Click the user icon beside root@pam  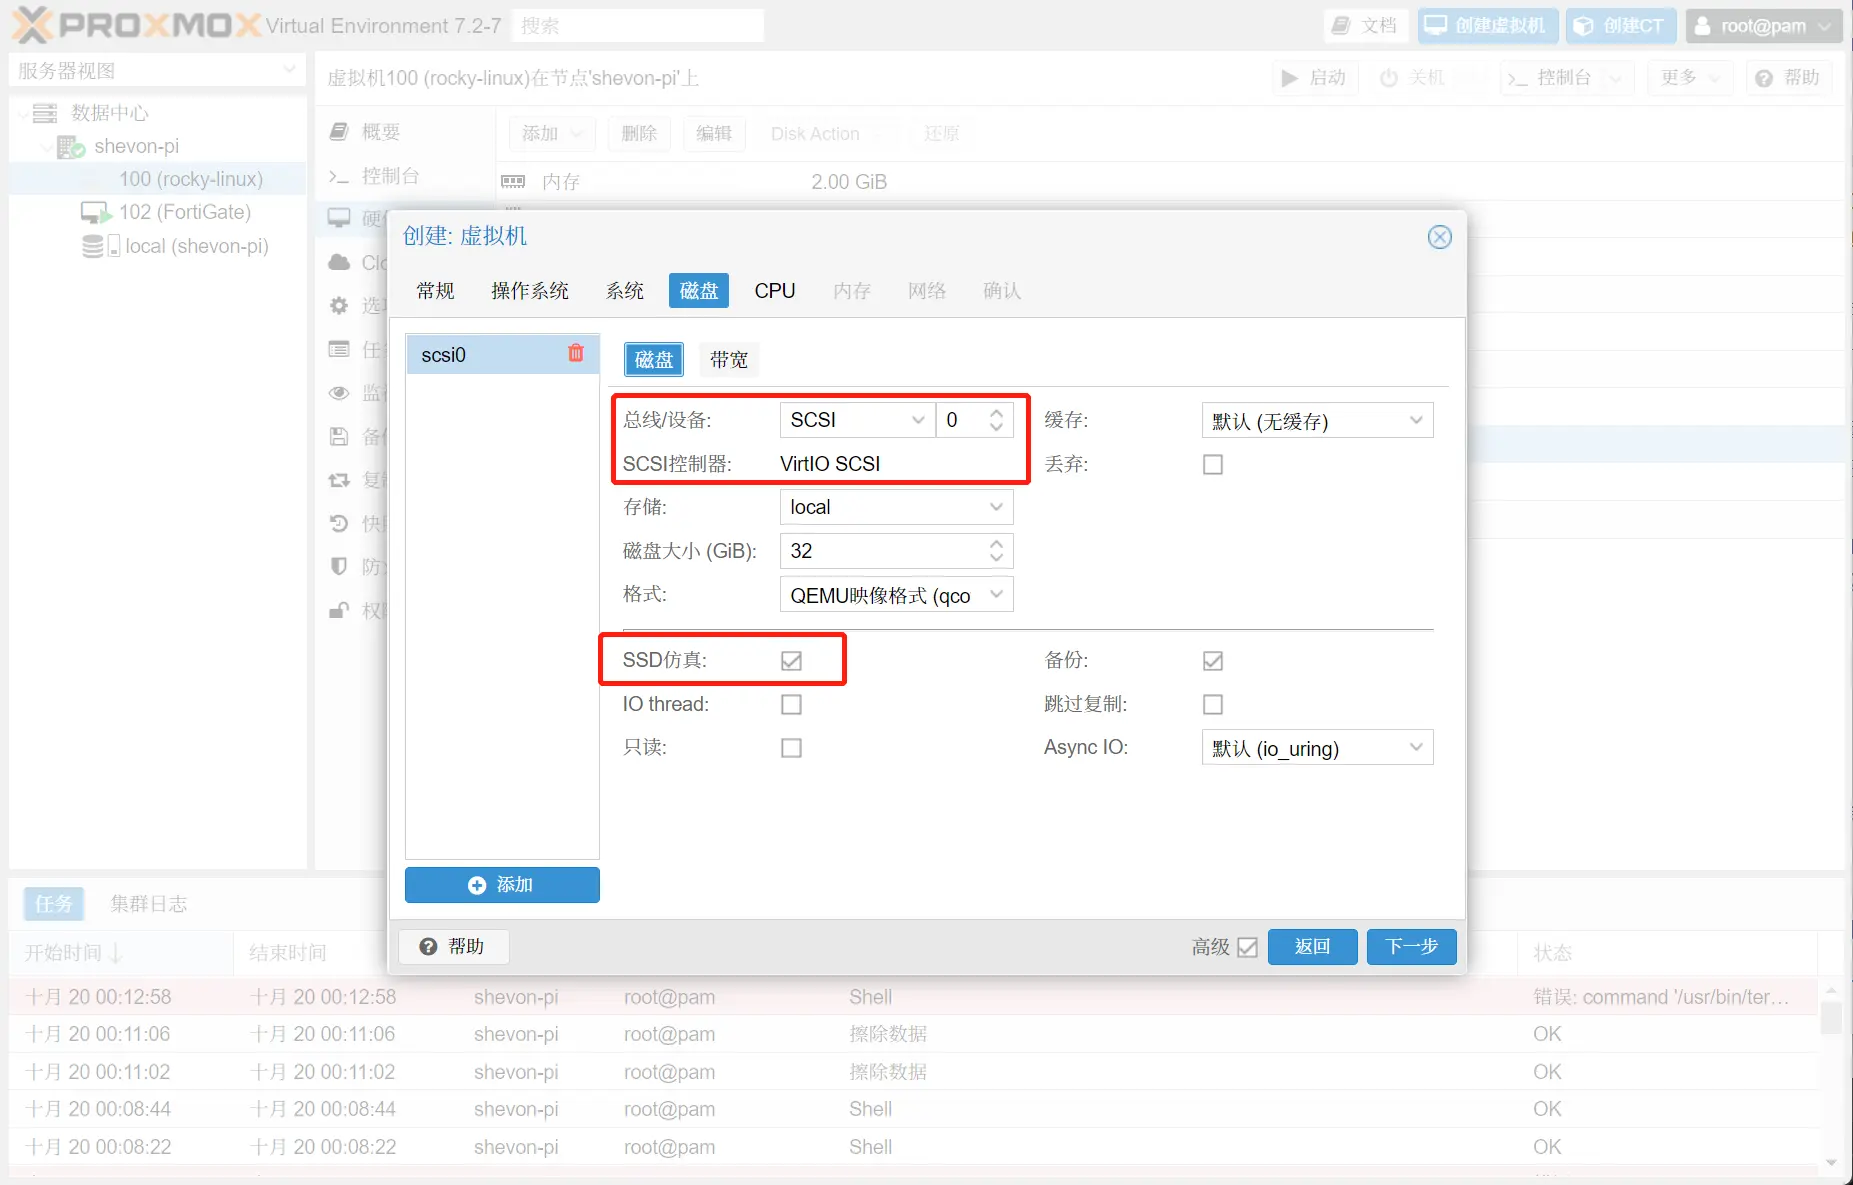(1702, 26)
